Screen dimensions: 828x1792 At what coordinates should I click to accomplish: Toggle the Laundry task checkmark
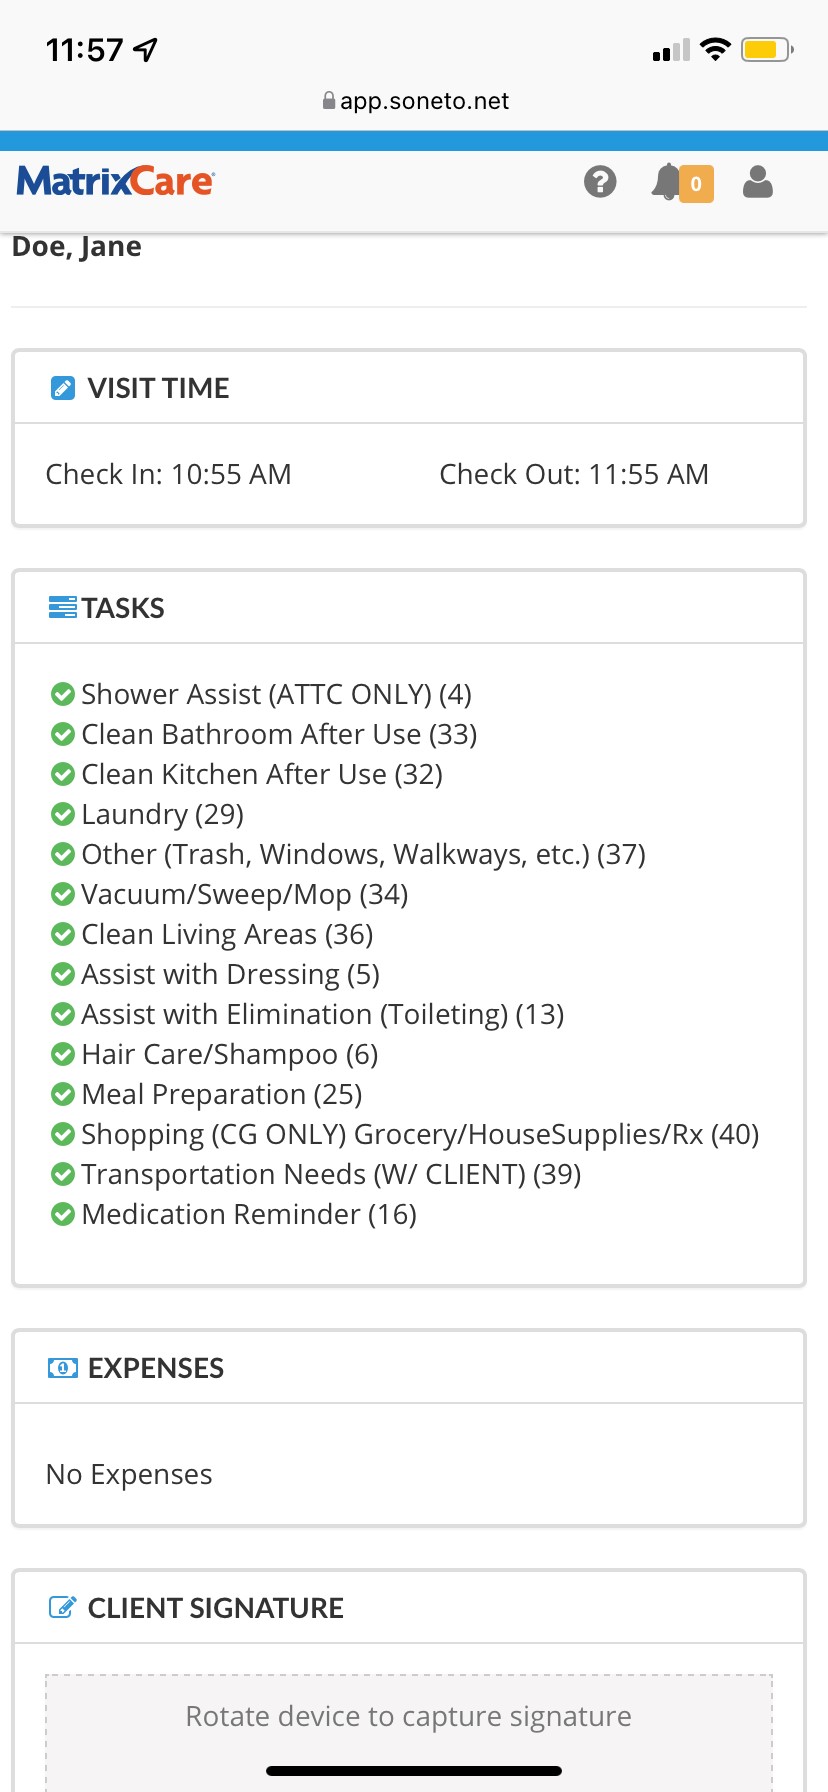pyautogui.click(x=63, y=814)
